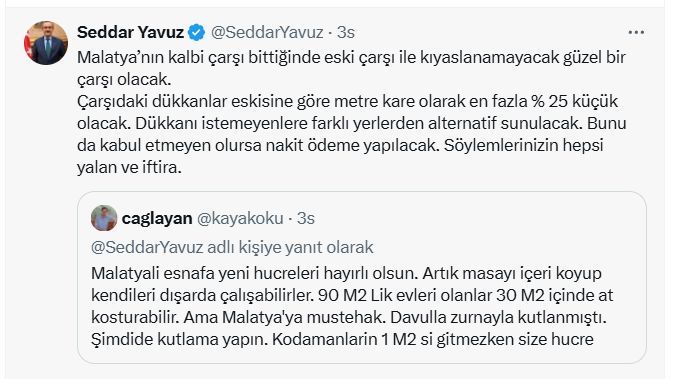Click quoted line mentioning '90 M2 Lik evleri'
Image resolution: width=673 pixels, height=379 pixels.
(352, 295)
